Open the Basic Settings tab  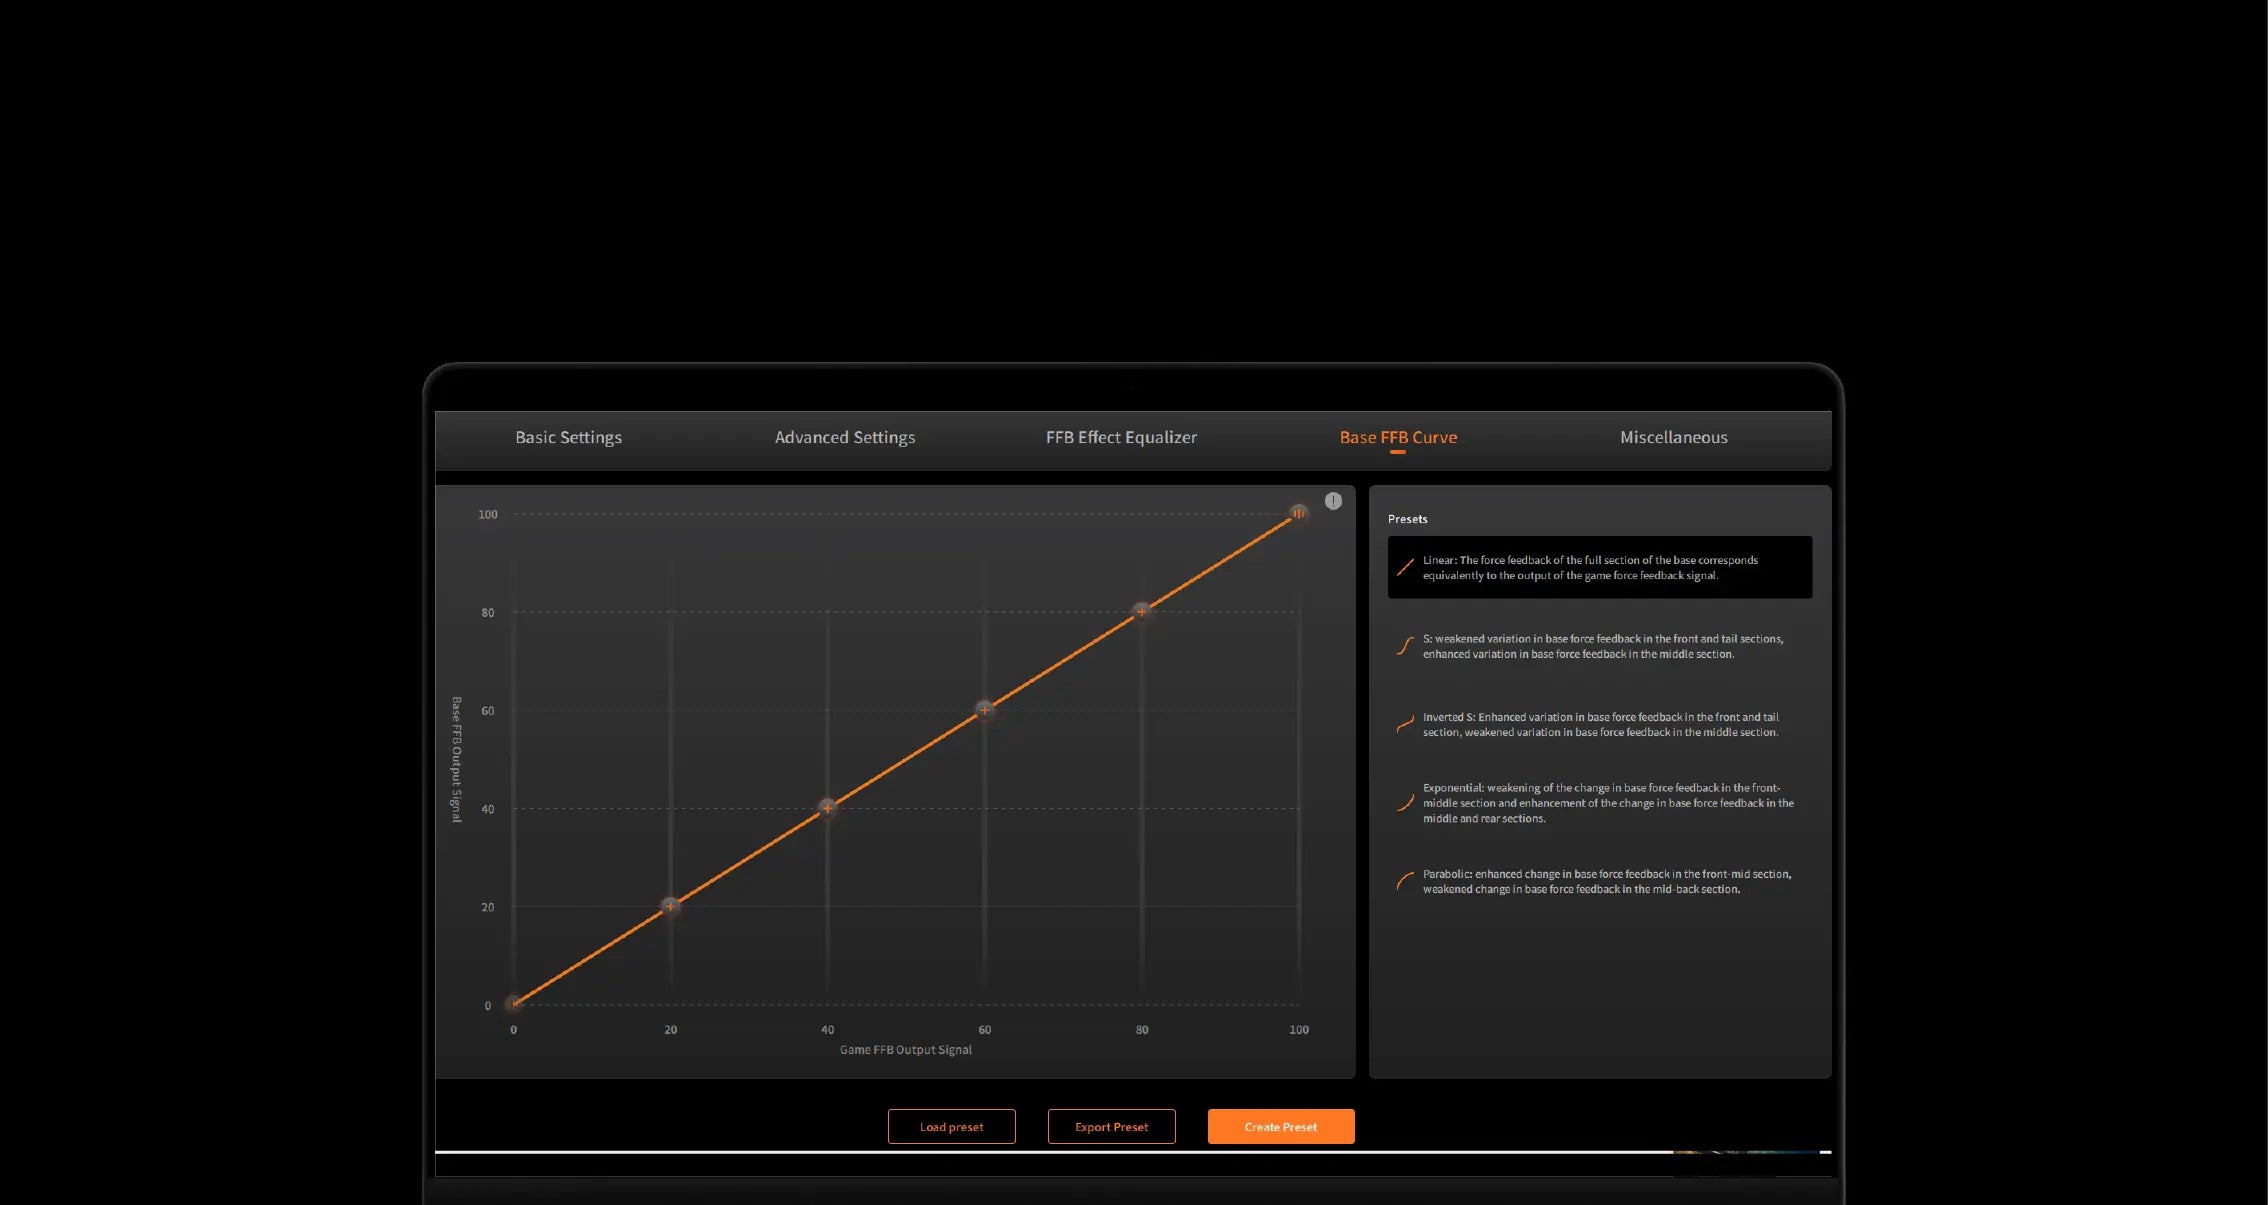[x=568, y=437]
